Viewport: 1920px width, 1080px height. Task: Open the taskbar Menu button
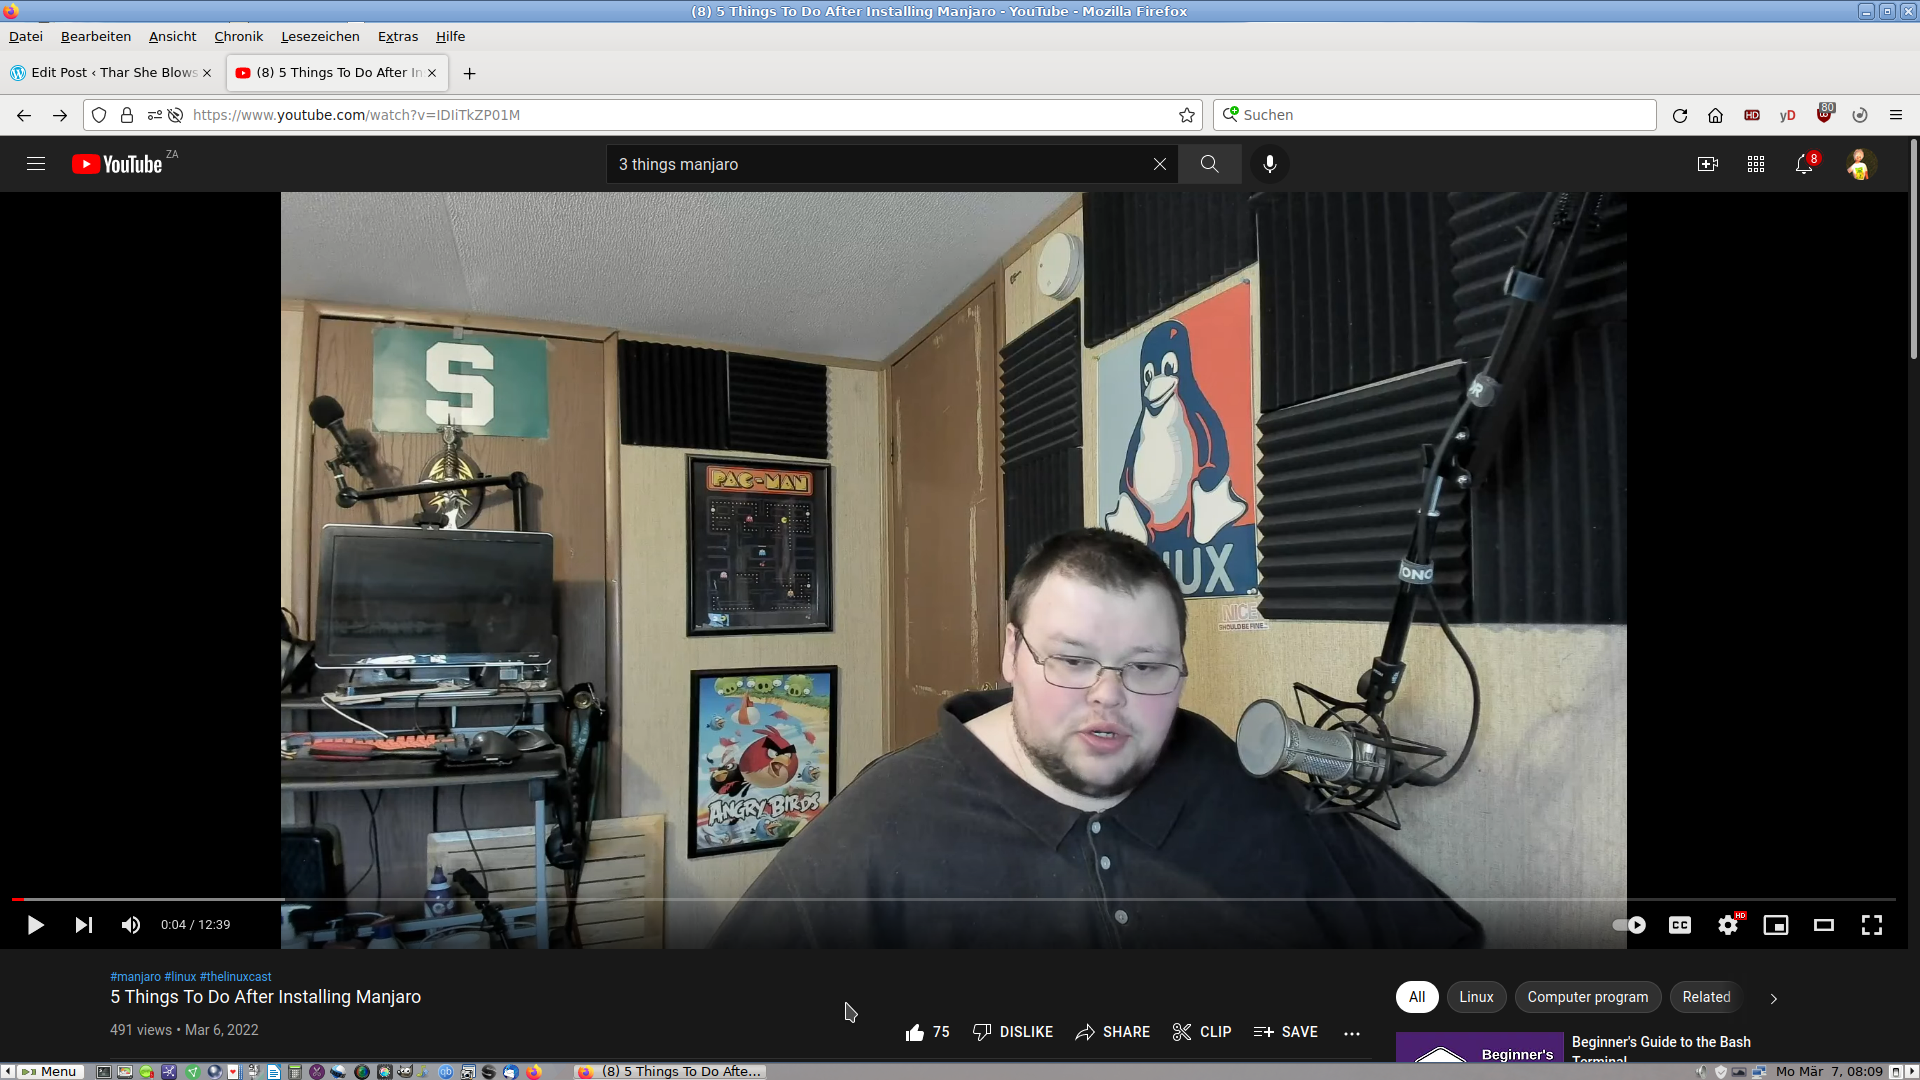pos(49,1071)
